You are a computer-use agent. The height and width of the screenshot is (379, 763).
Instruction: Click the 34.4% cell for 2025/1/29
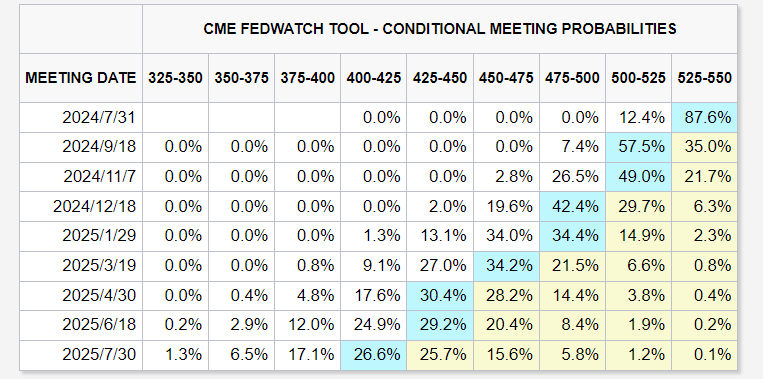[x=572, y=236]
